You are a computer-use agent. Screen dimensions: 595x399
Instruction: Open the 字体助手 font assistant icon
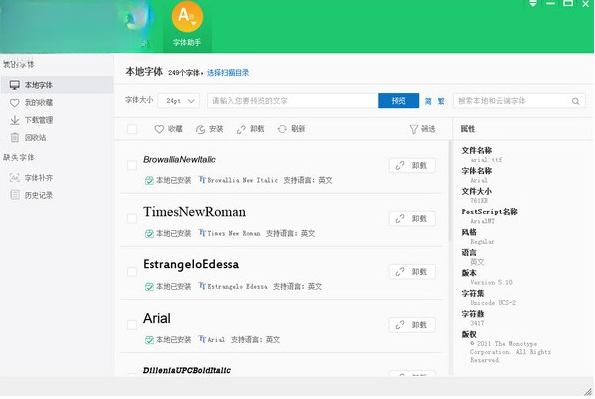tap(187, 17)
